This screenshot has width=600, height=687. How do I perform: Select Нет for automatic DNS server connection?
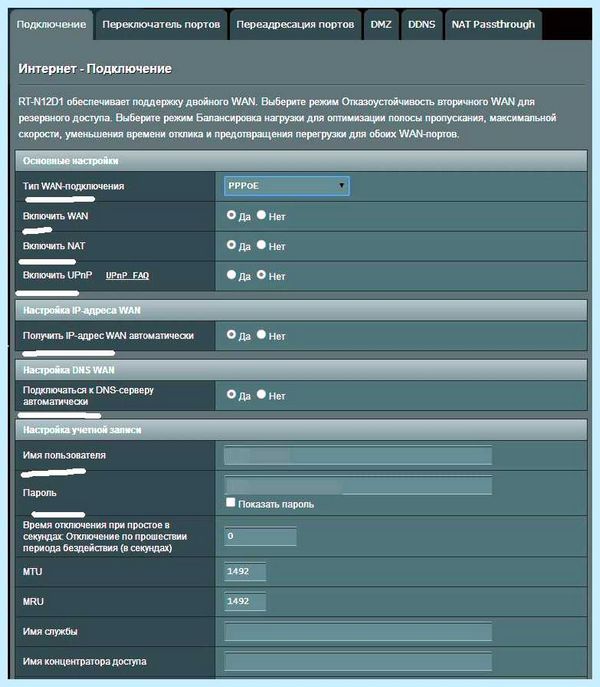click(261, 394)
